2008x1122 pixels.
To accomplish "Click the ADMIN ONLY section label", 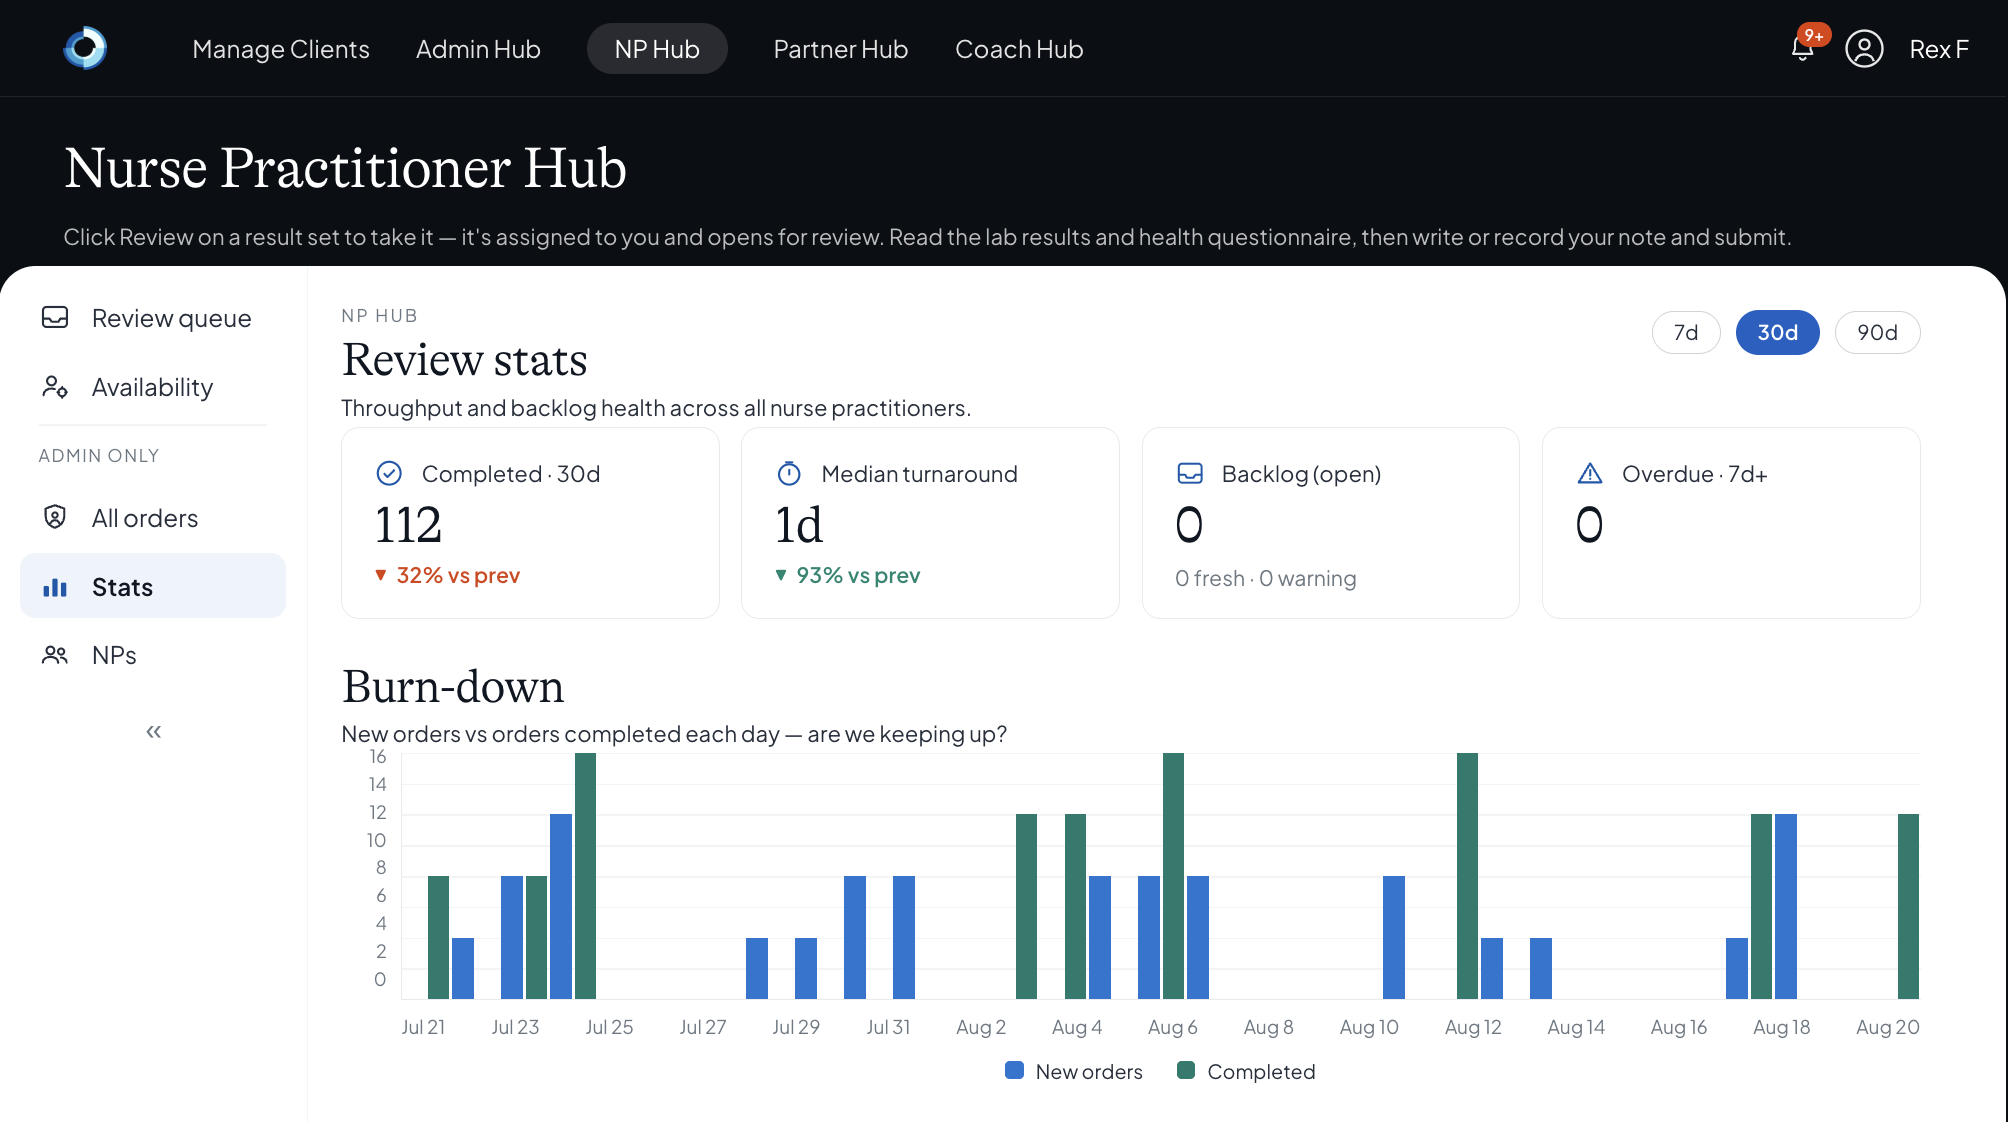I will tap(99, 456).
